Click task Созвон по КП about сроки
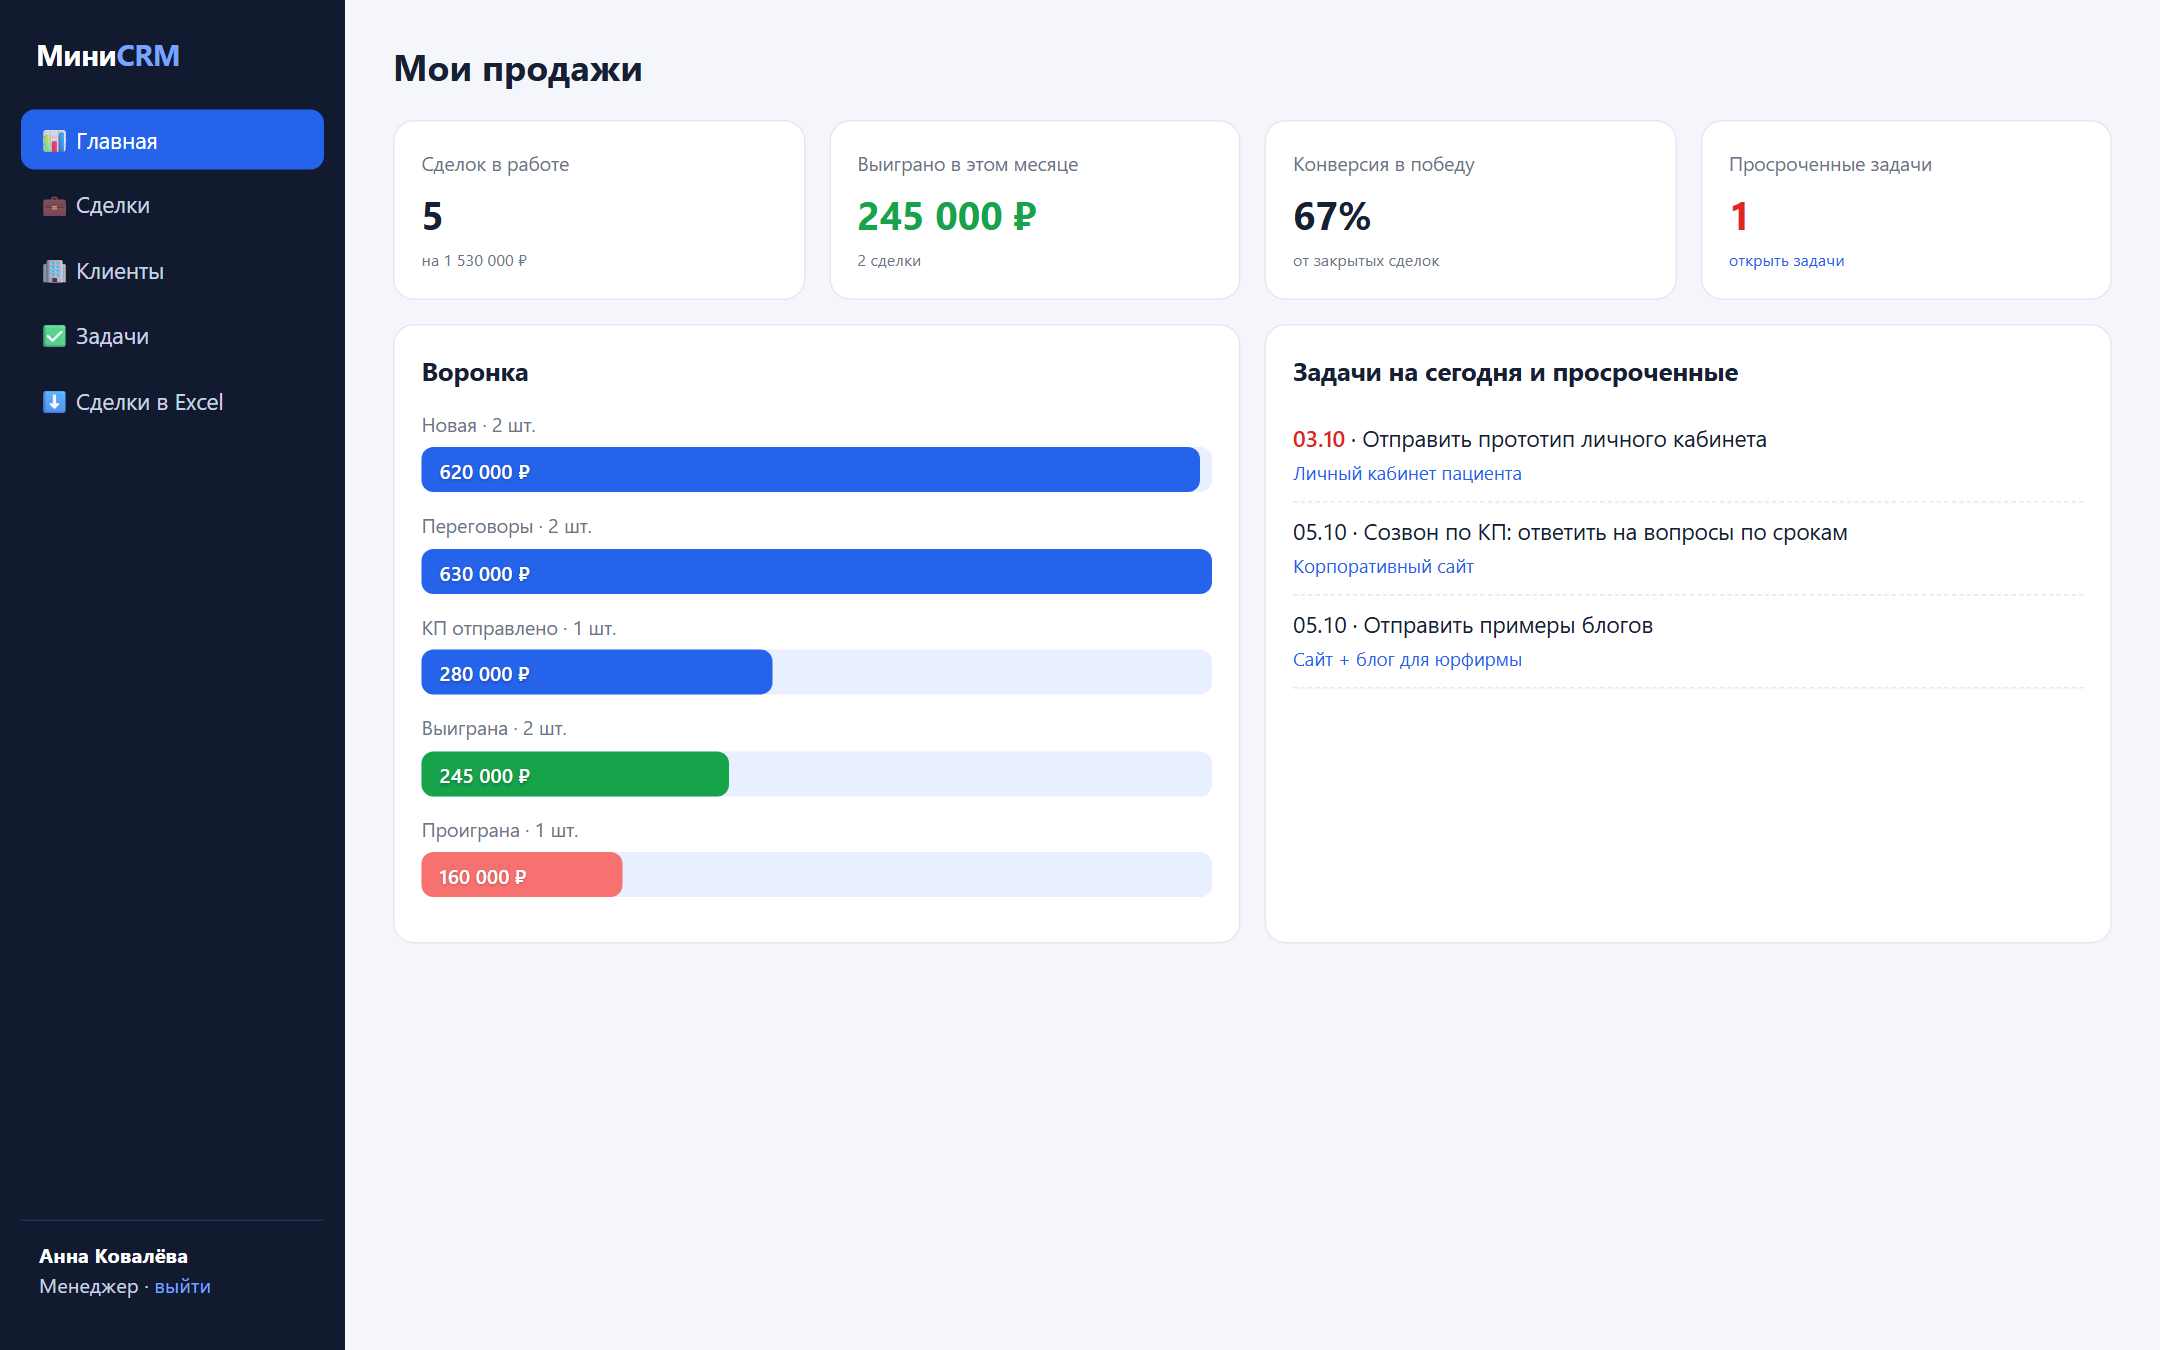The image size is (2160, 1350). (1605, 533)
